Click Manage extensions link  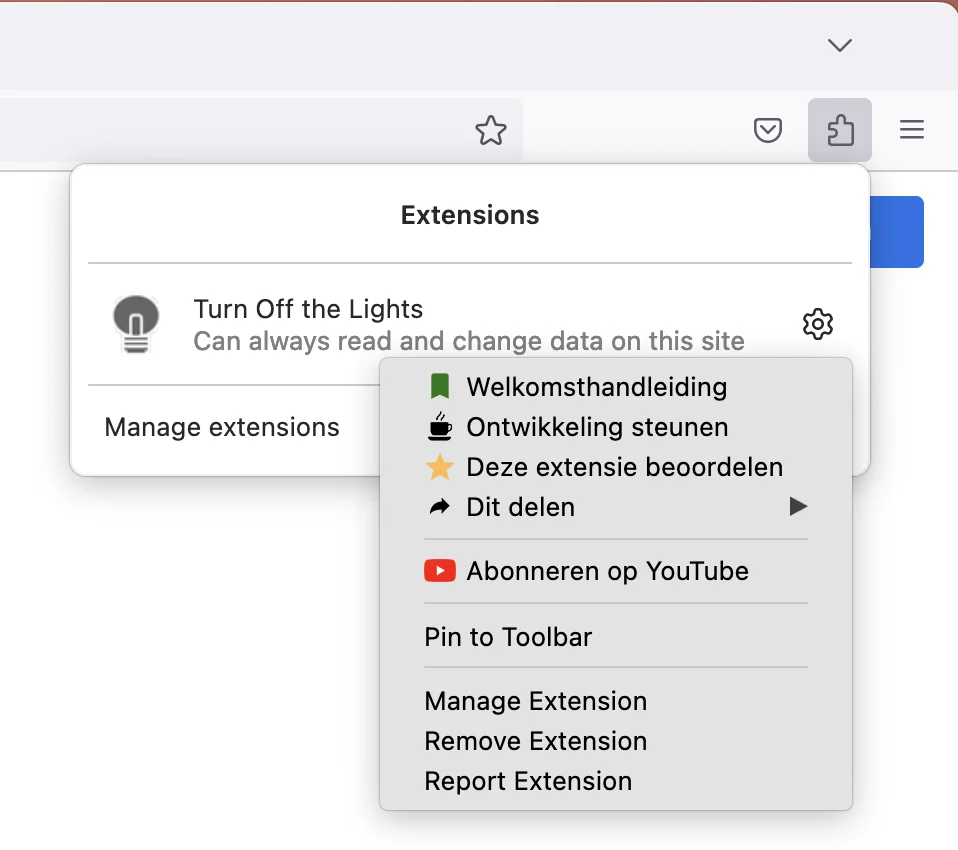[x=222, y=427]
